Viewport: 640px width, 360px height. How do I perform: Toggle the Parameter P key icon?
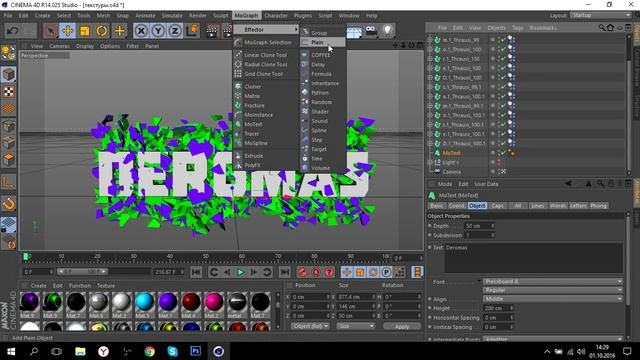click(386, 272)
